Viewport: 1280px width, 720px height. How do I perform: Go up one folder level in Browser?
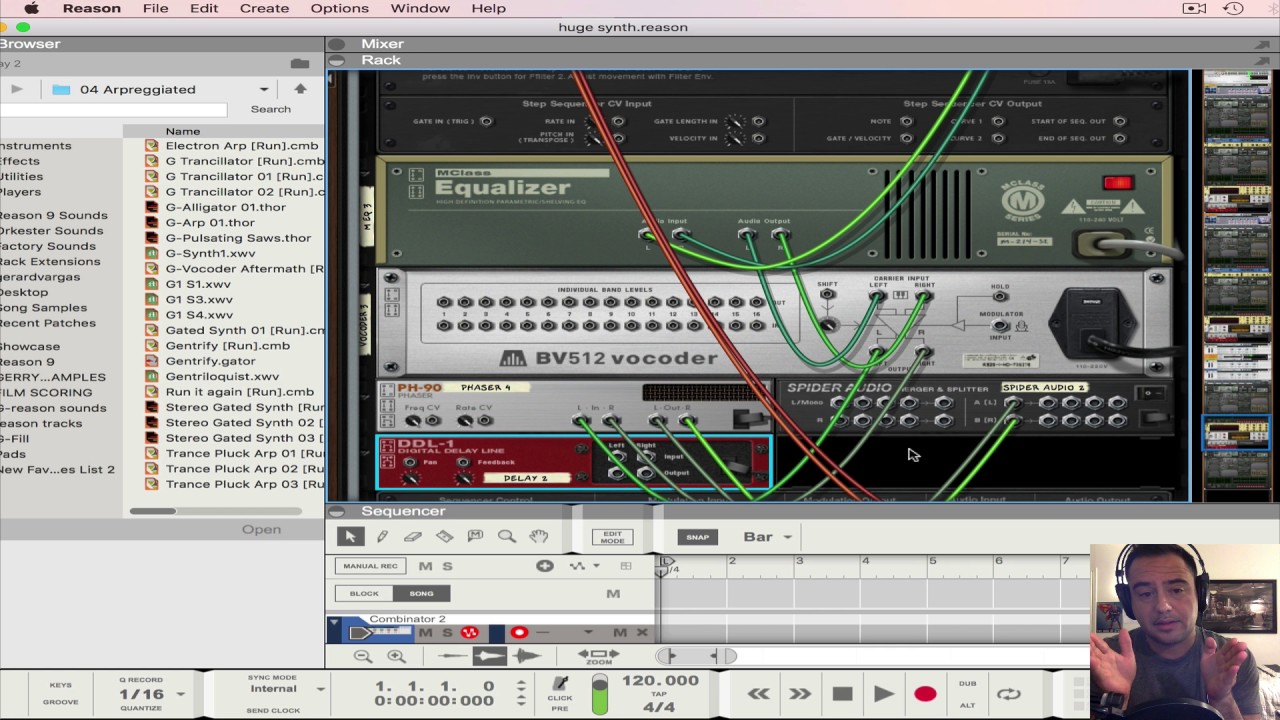(x=300, y=89)
